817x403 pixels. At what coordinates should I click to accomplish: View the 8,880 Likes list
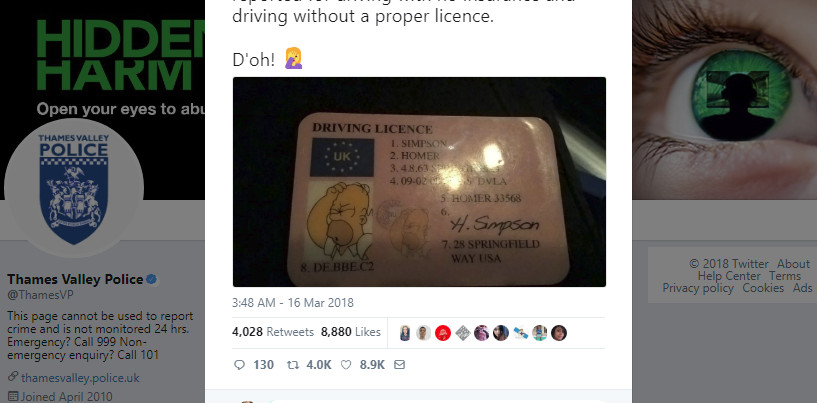click(351, 332)
